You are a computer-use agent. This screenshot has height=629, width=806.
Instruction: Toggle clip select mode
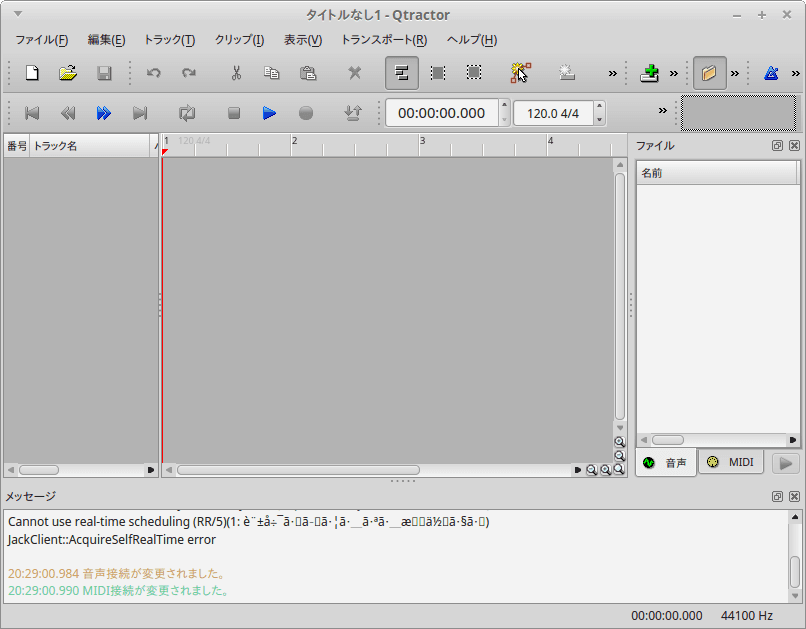(x=401, y=73)
